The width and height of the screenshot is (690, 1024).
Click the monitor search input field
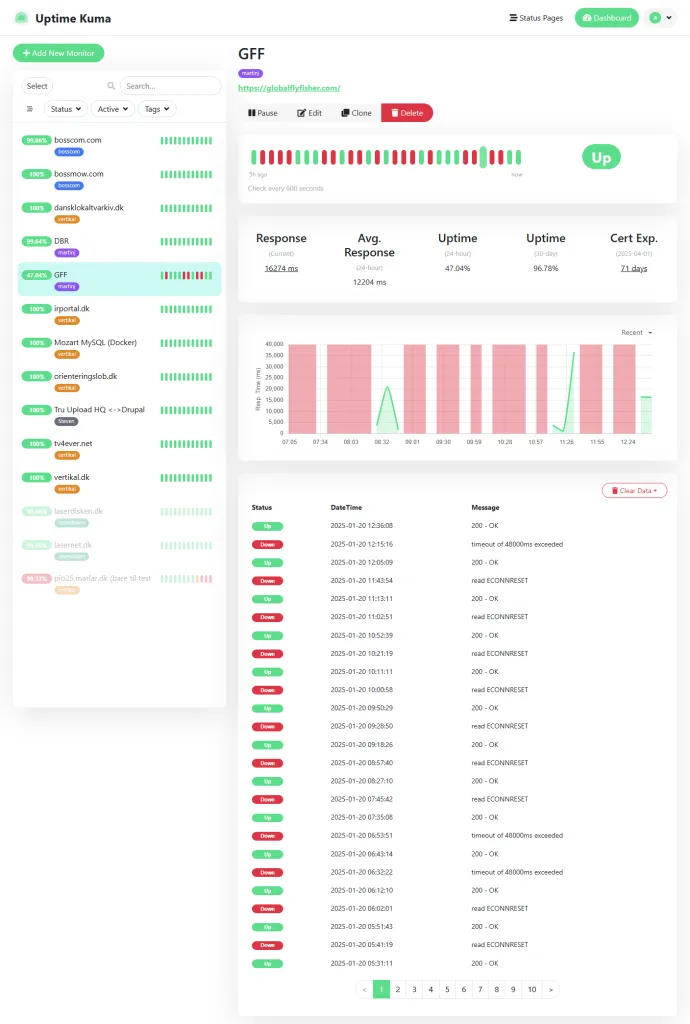point(168,87)
